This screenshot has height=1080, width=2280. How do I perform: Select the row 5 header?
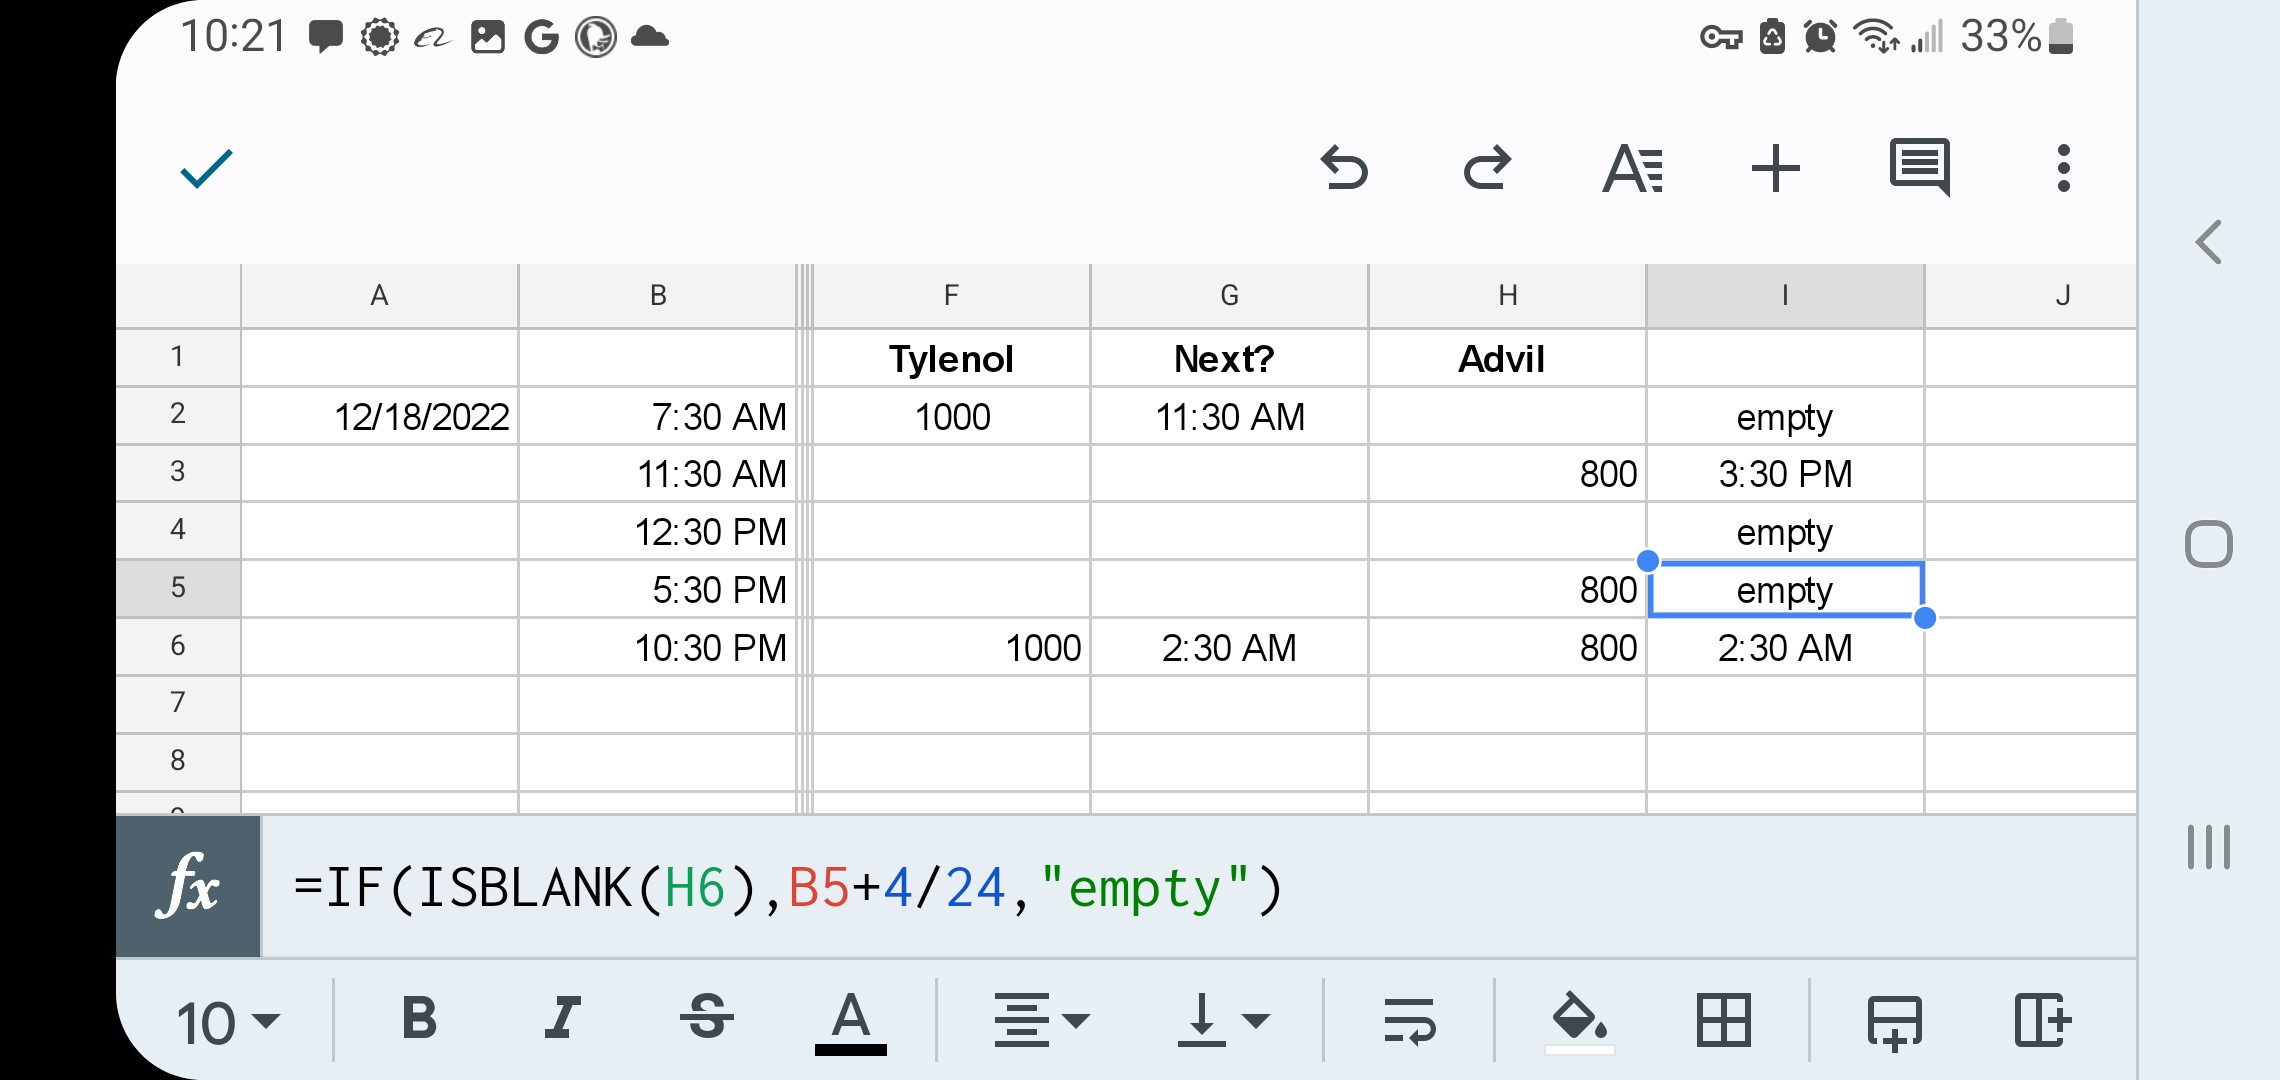click(178, 588)
